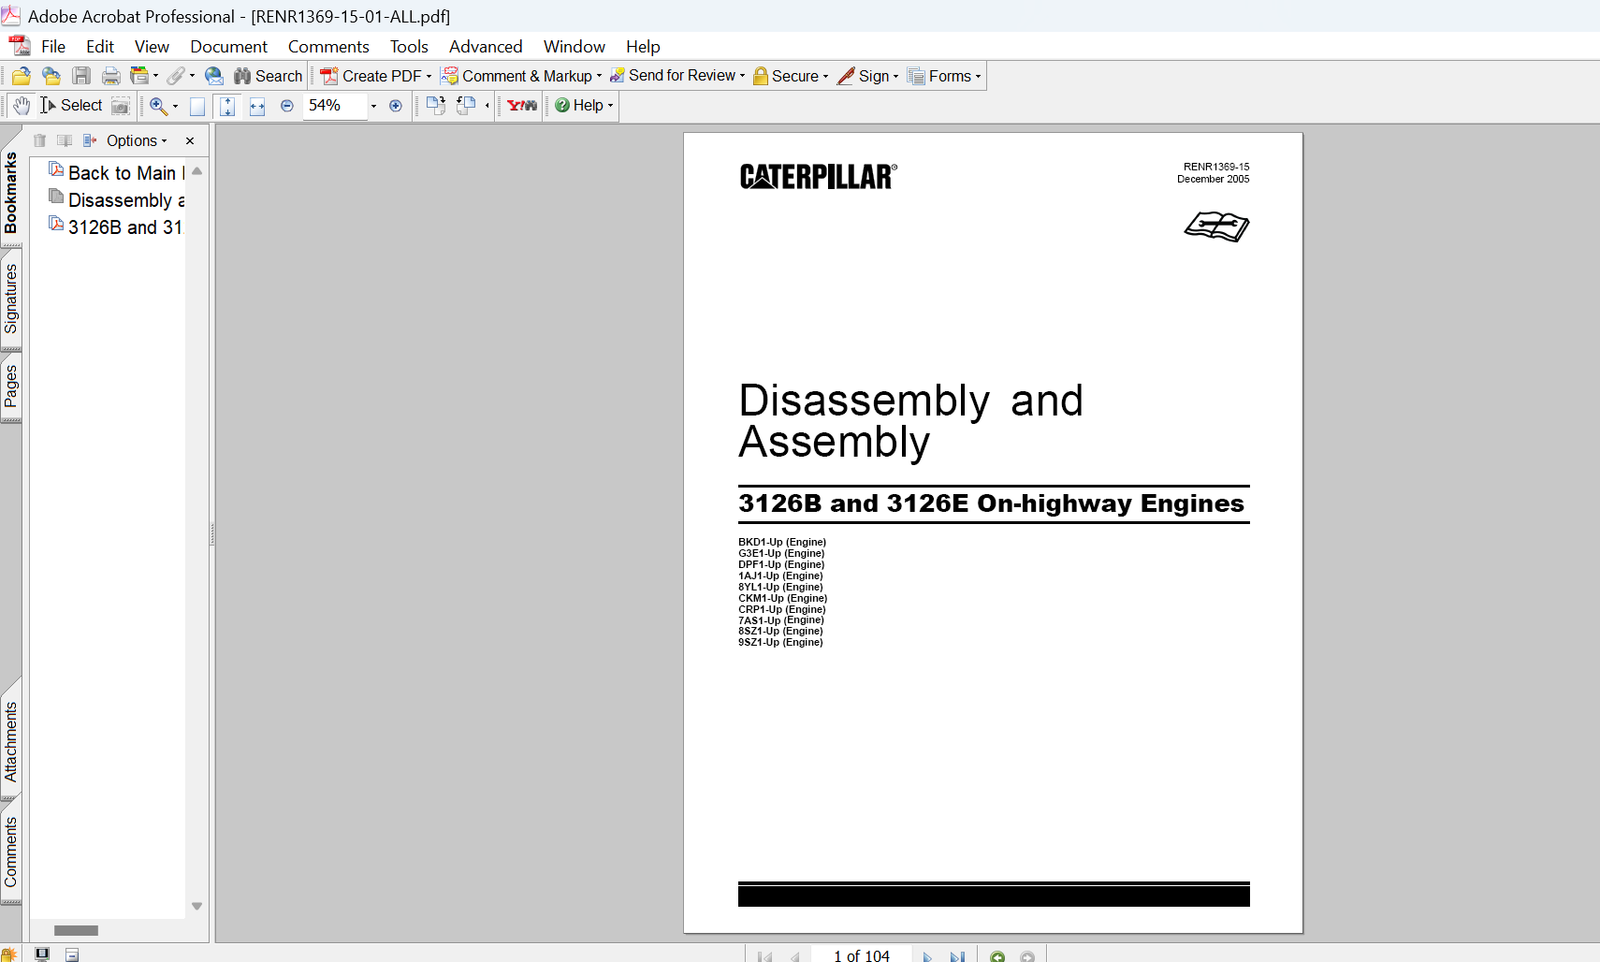The width and height of the screenshot is (1600, 962).
Task: Click the Organizer icon
Action: pos(140,76)
